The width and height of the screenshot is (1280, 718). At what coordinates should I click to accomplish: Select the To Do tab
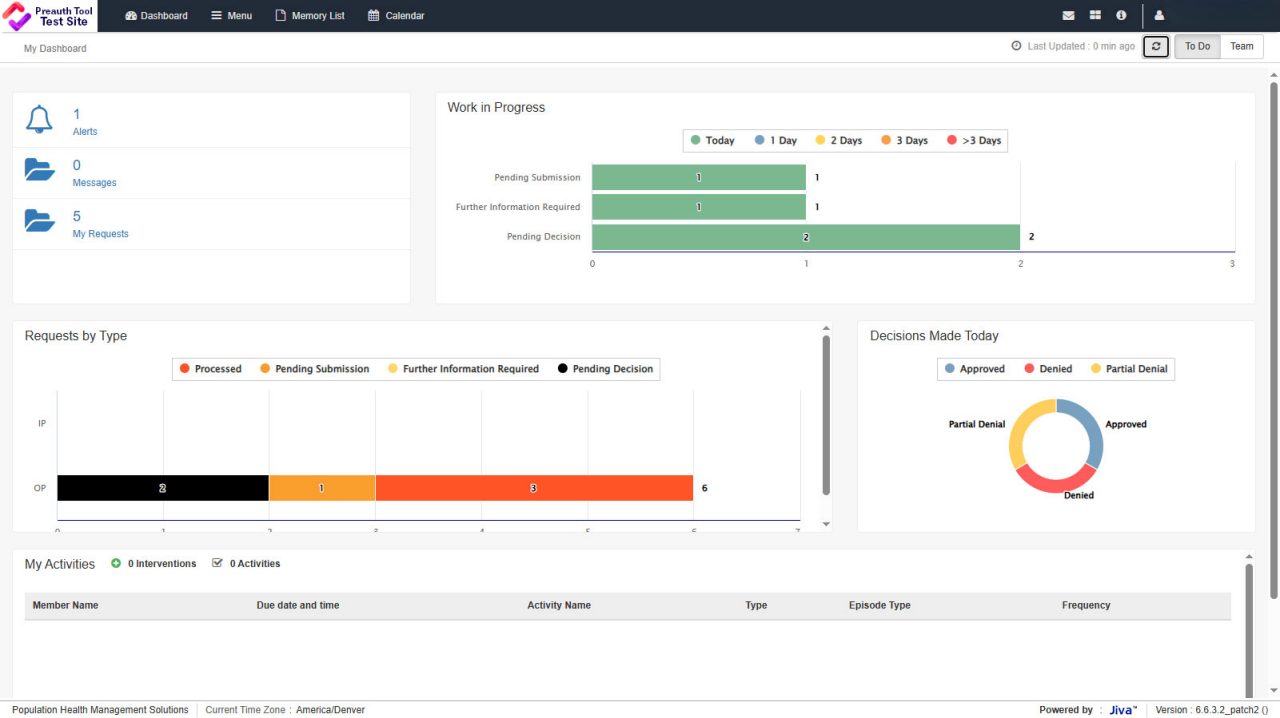click(x=1197, y=46)
